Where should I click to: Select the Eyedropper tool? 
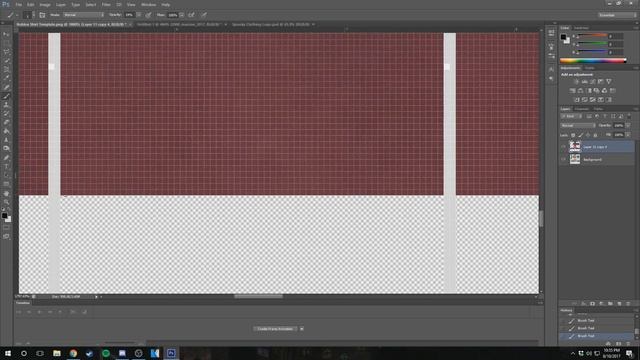6,78
